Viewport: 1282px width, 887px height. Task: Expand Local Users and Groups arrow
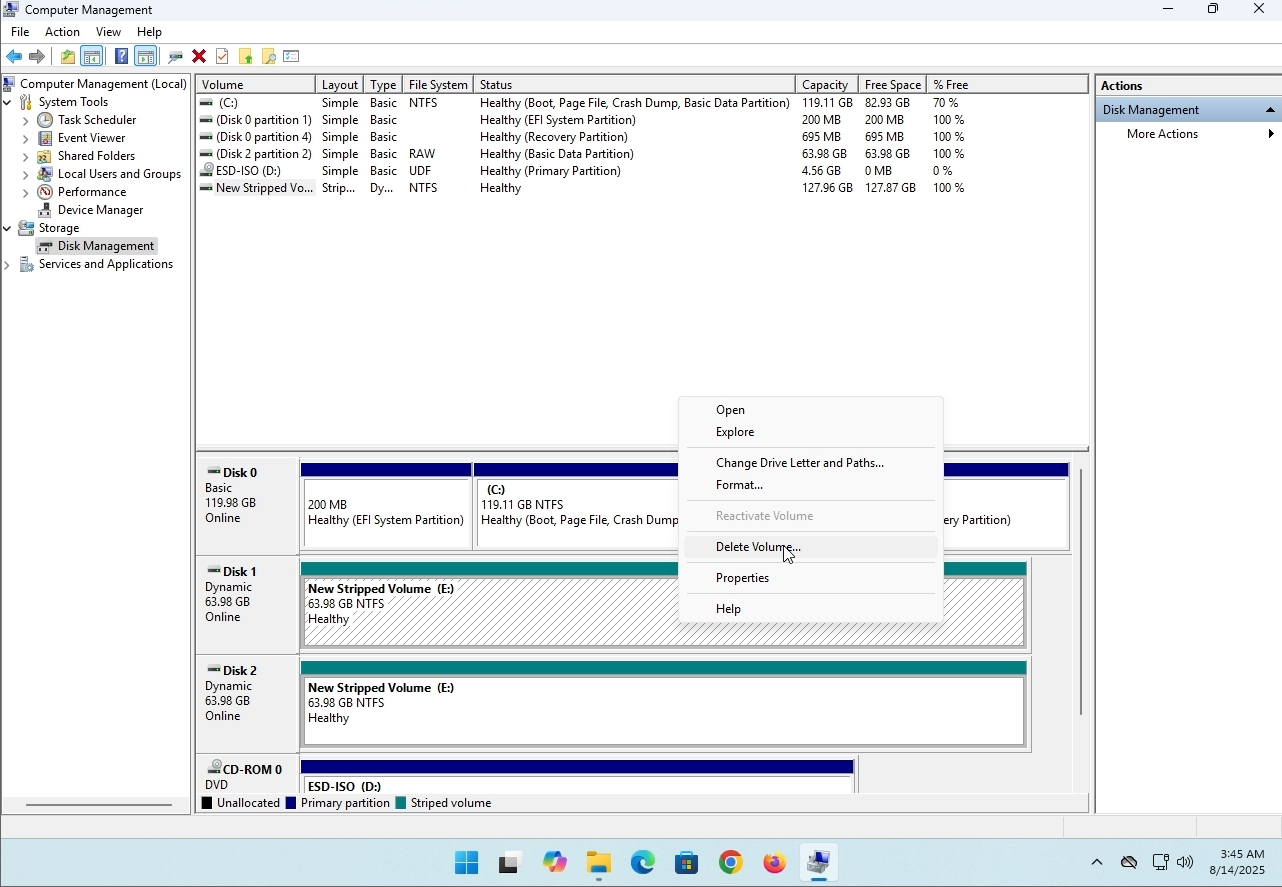[25, 174]
